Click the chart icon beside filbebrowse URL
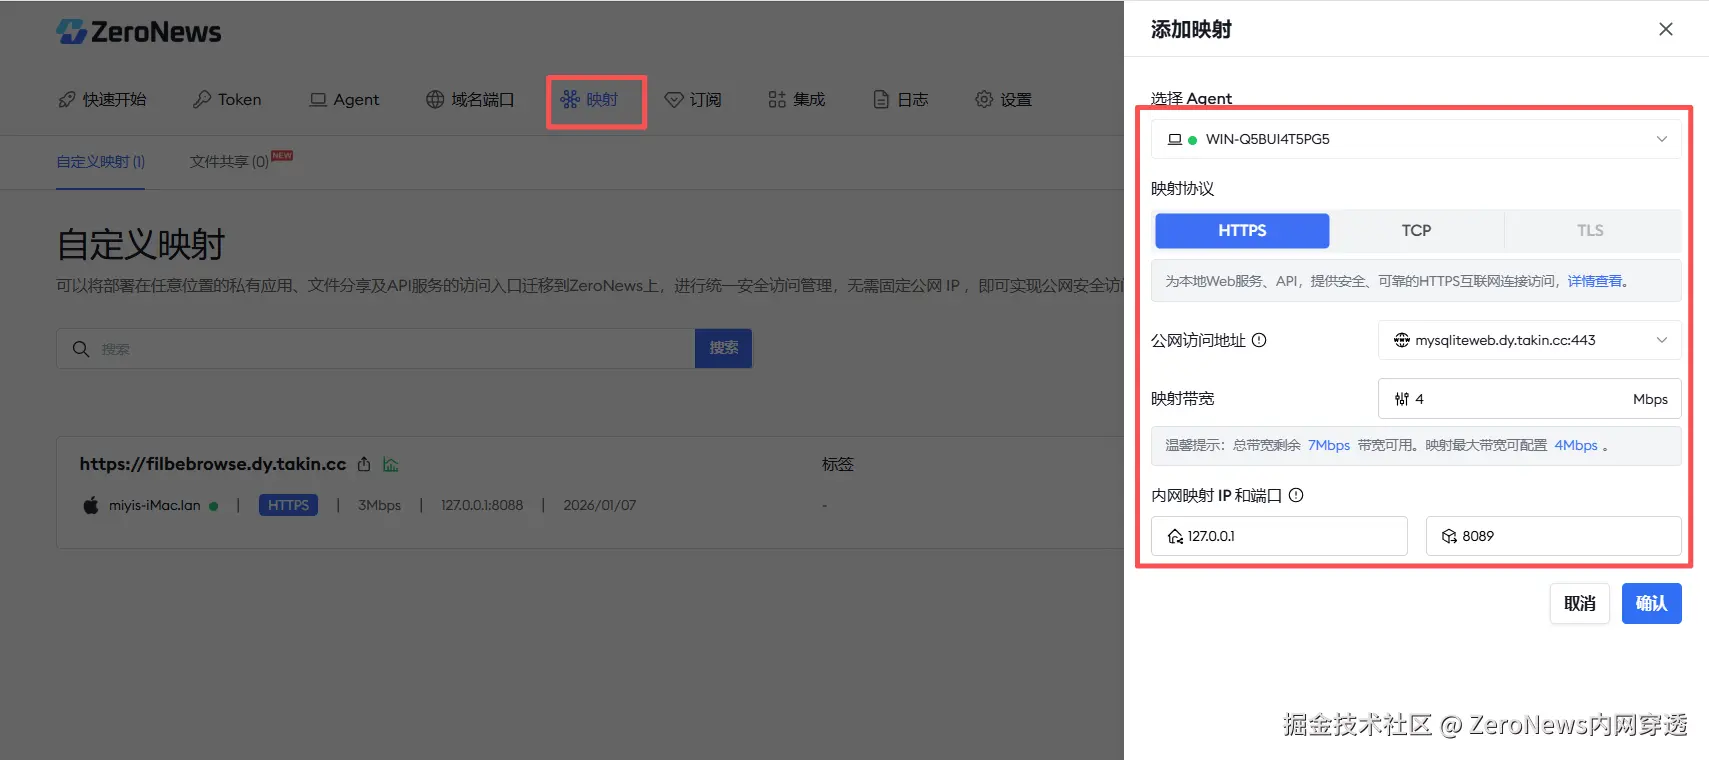Screen dimensions: 1709x760 [391, 464]
